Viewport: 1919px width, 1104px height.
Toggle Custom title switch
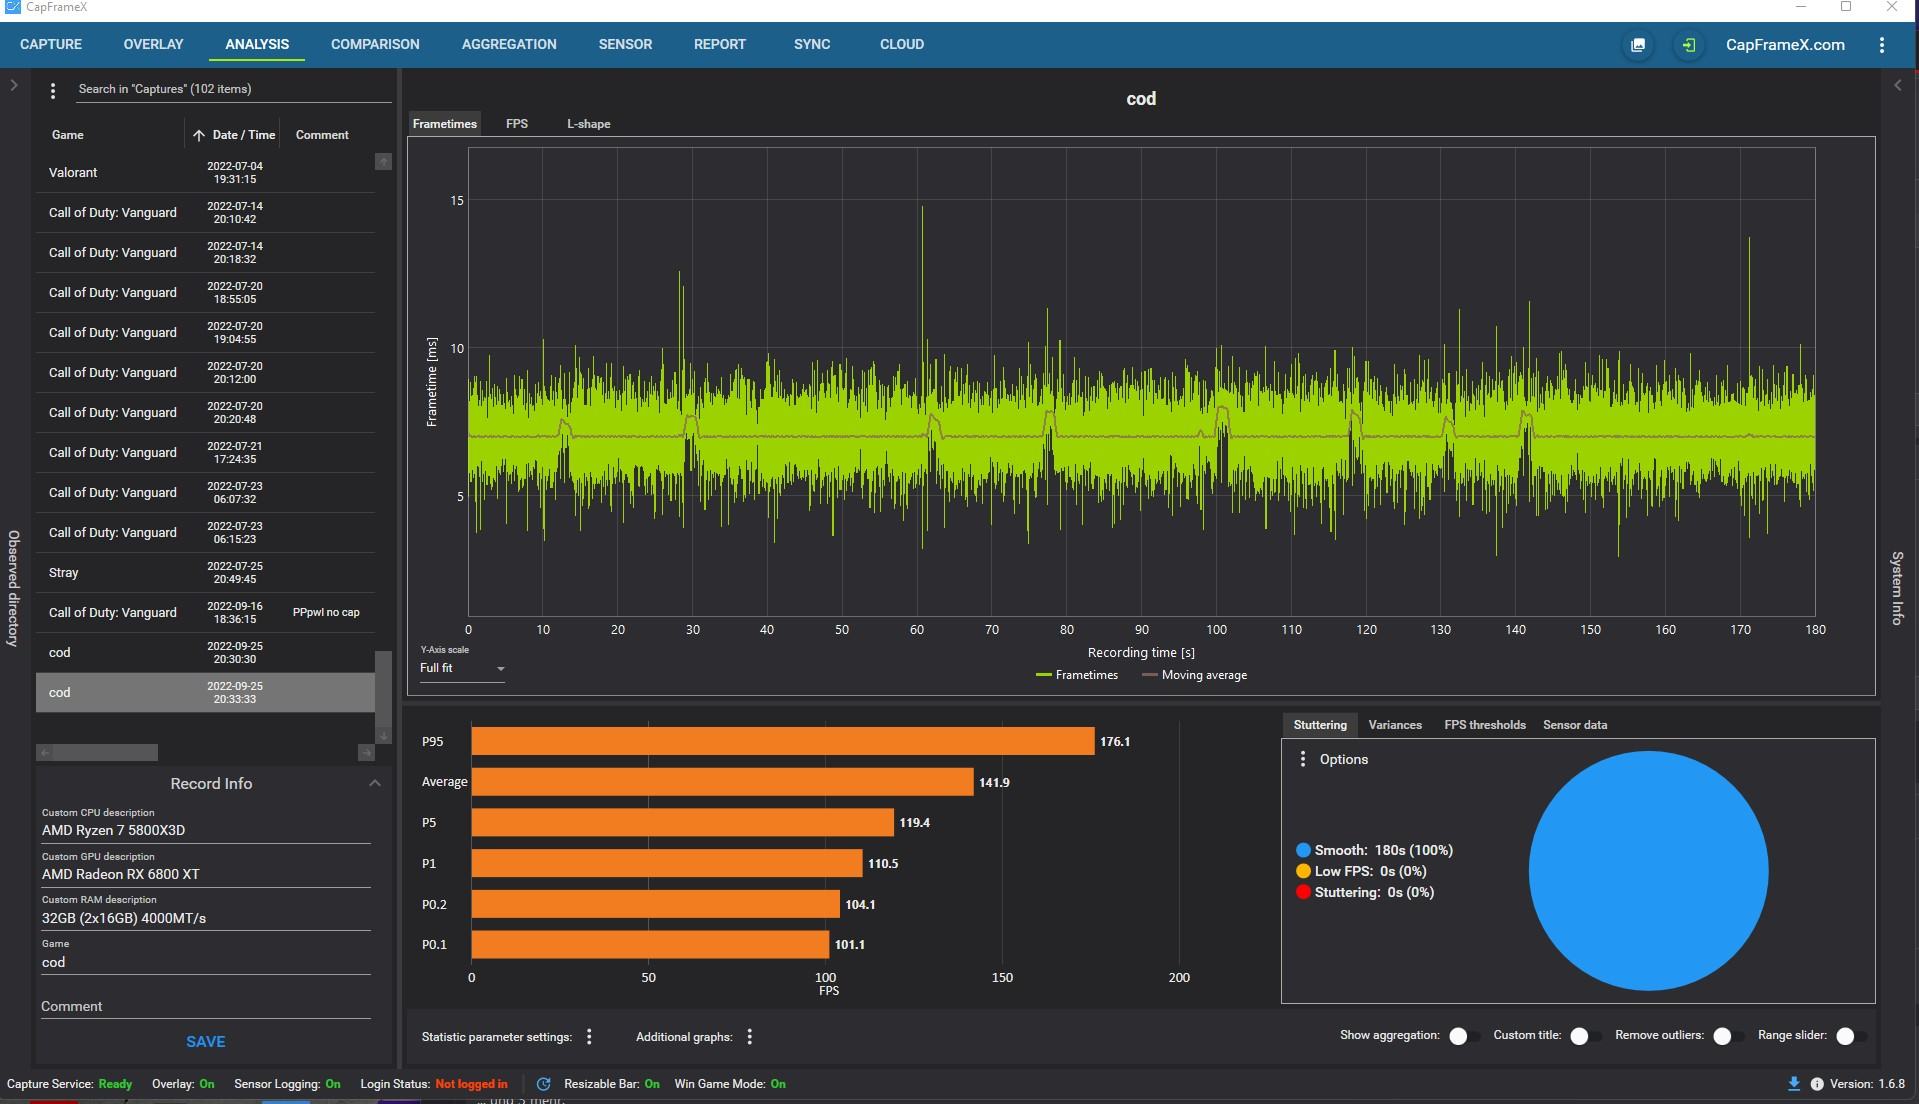pos(1585,1036)
